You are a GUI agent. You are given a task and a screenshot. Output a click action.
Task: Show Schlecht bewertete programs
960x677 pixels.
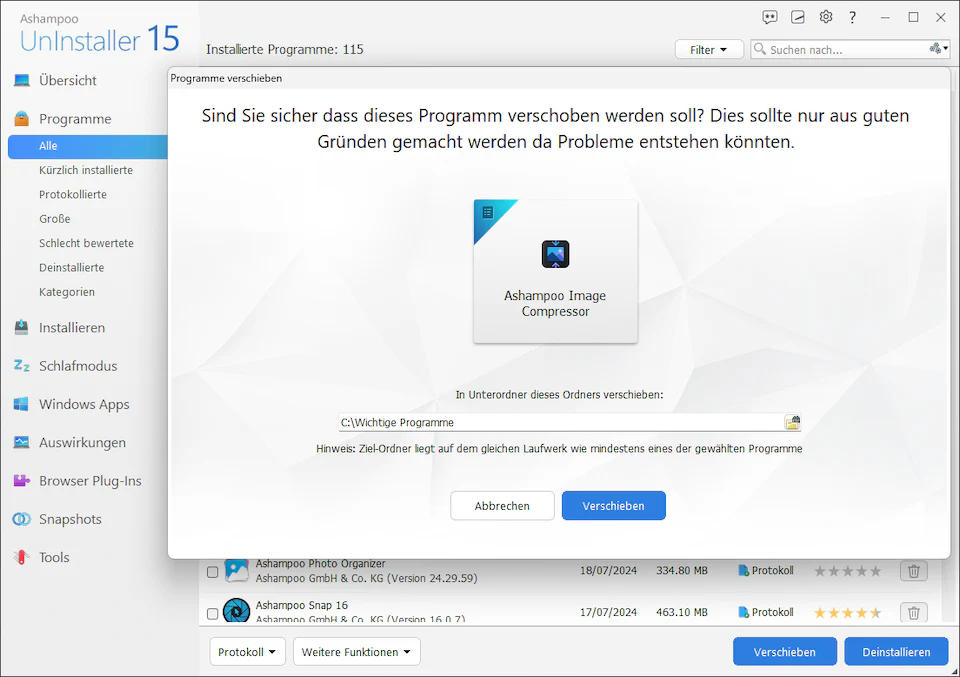click(x=86, y=243)
